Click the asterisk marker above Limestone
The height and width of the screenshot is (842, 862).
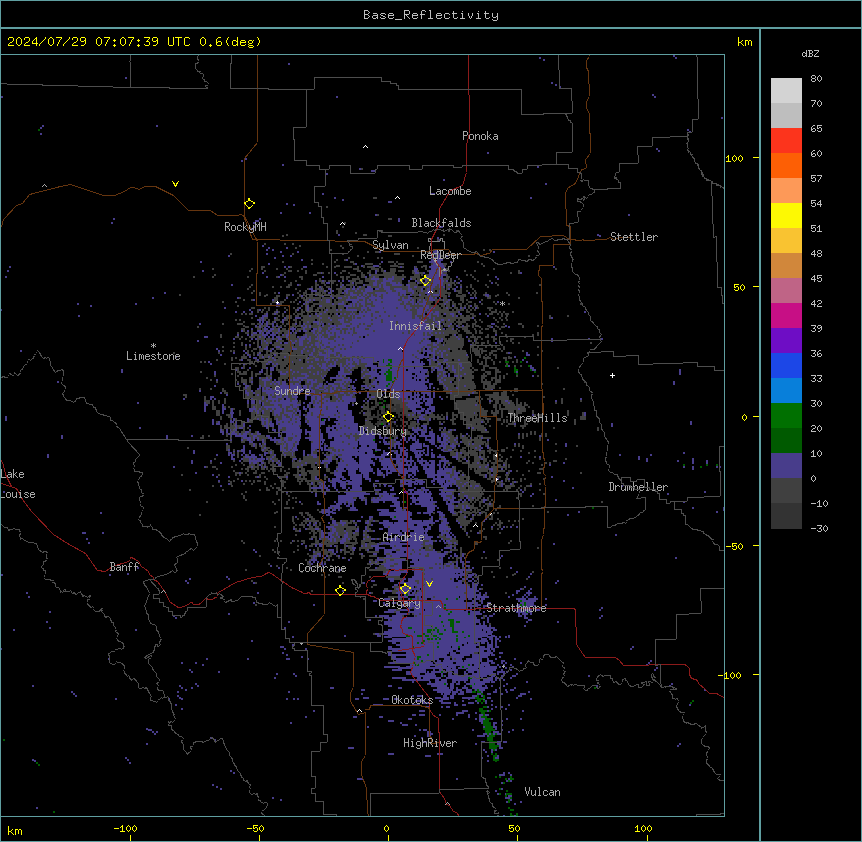tap(153, 346)
